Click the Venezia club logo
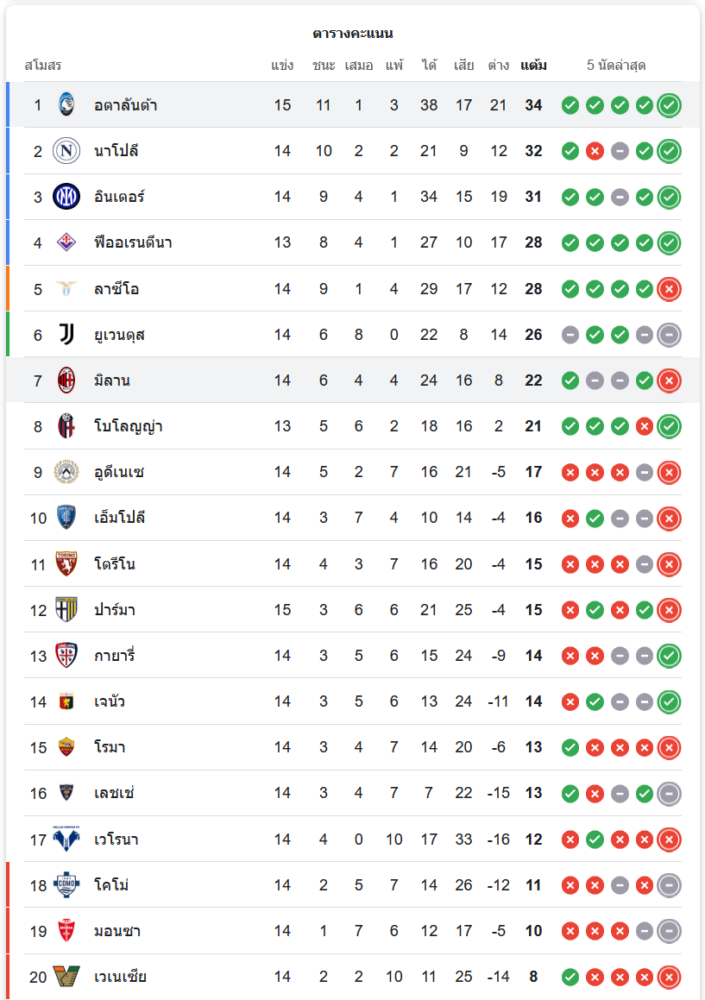Viewport: 705px width, 1000px height. tap(66, 977)
